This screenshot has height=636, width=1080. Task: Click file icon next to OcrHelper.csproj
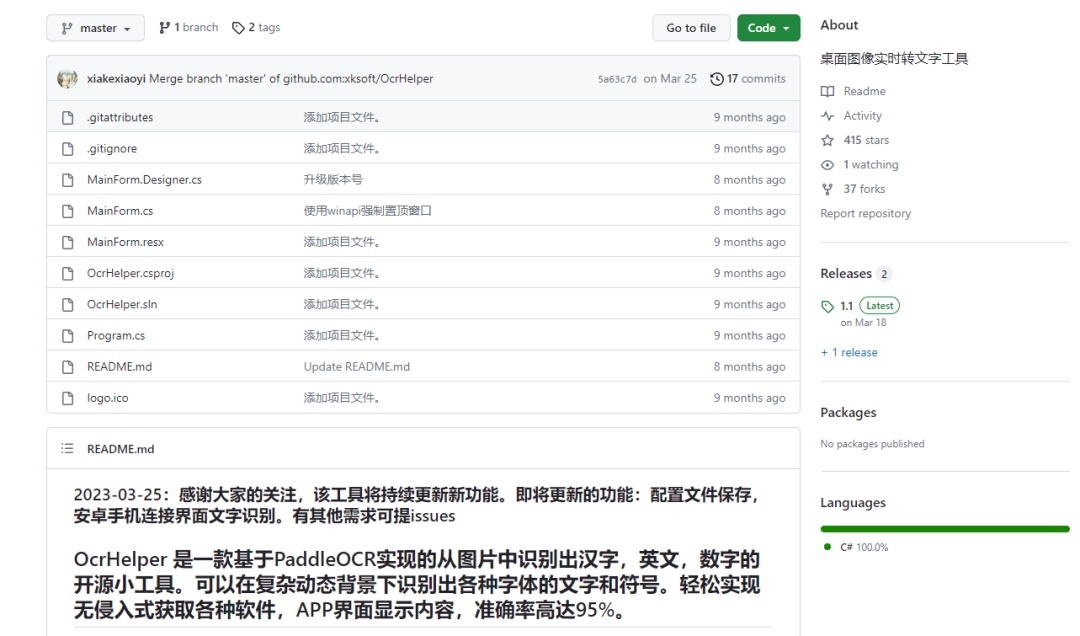pyautogui.click(x=68, y=274)
